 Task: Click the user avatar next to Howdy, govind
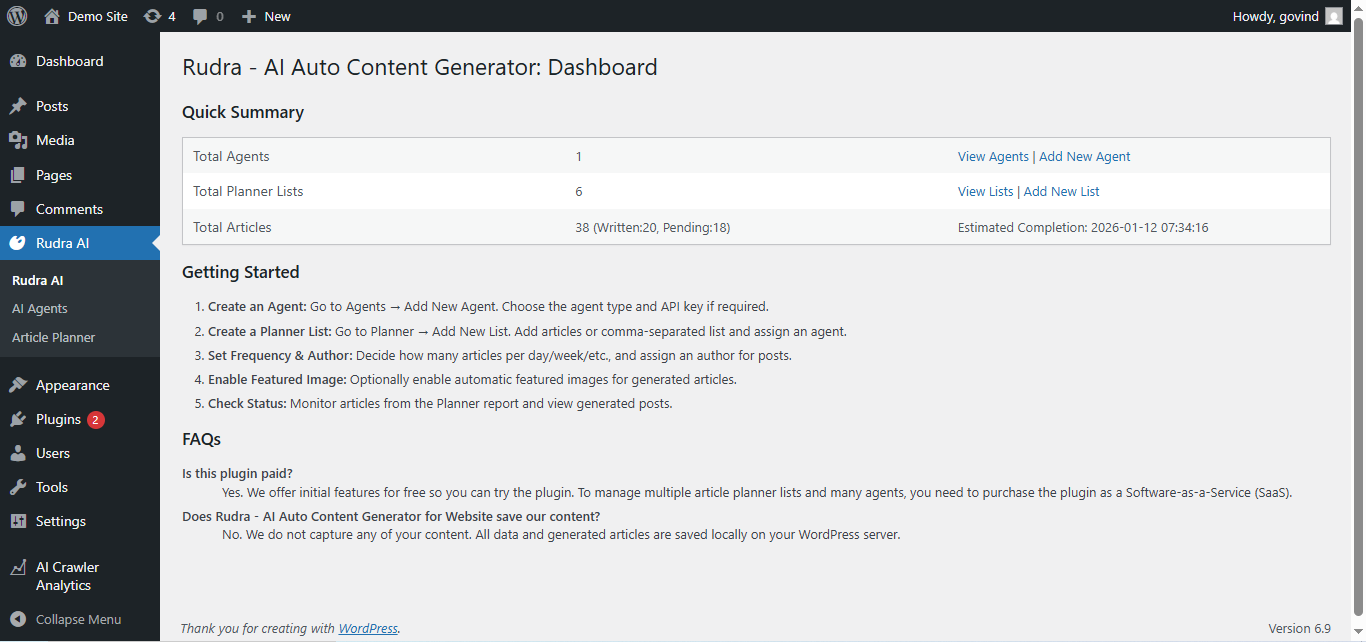tap(1334, 16)
